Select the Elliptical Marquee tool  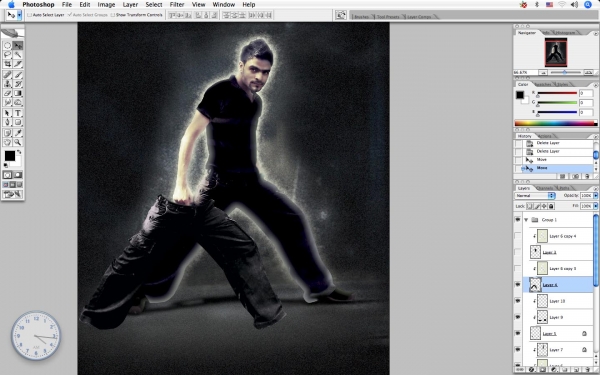[x=7, y=46]
